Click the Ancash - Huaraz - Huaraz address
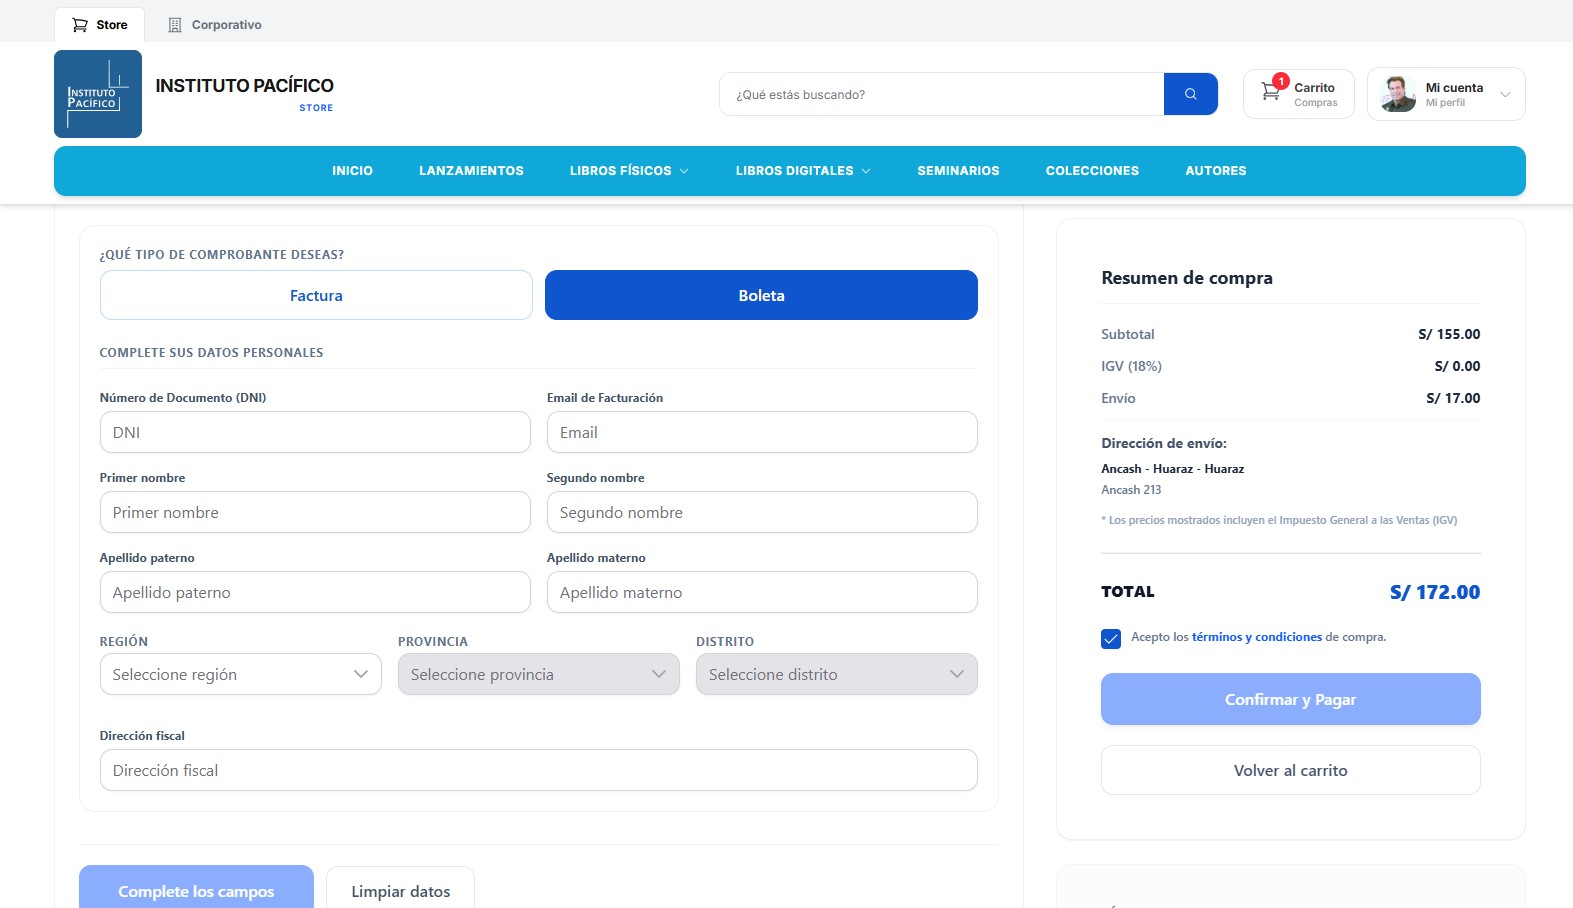Screen dimensions: 1573x908 (1173, 469)
